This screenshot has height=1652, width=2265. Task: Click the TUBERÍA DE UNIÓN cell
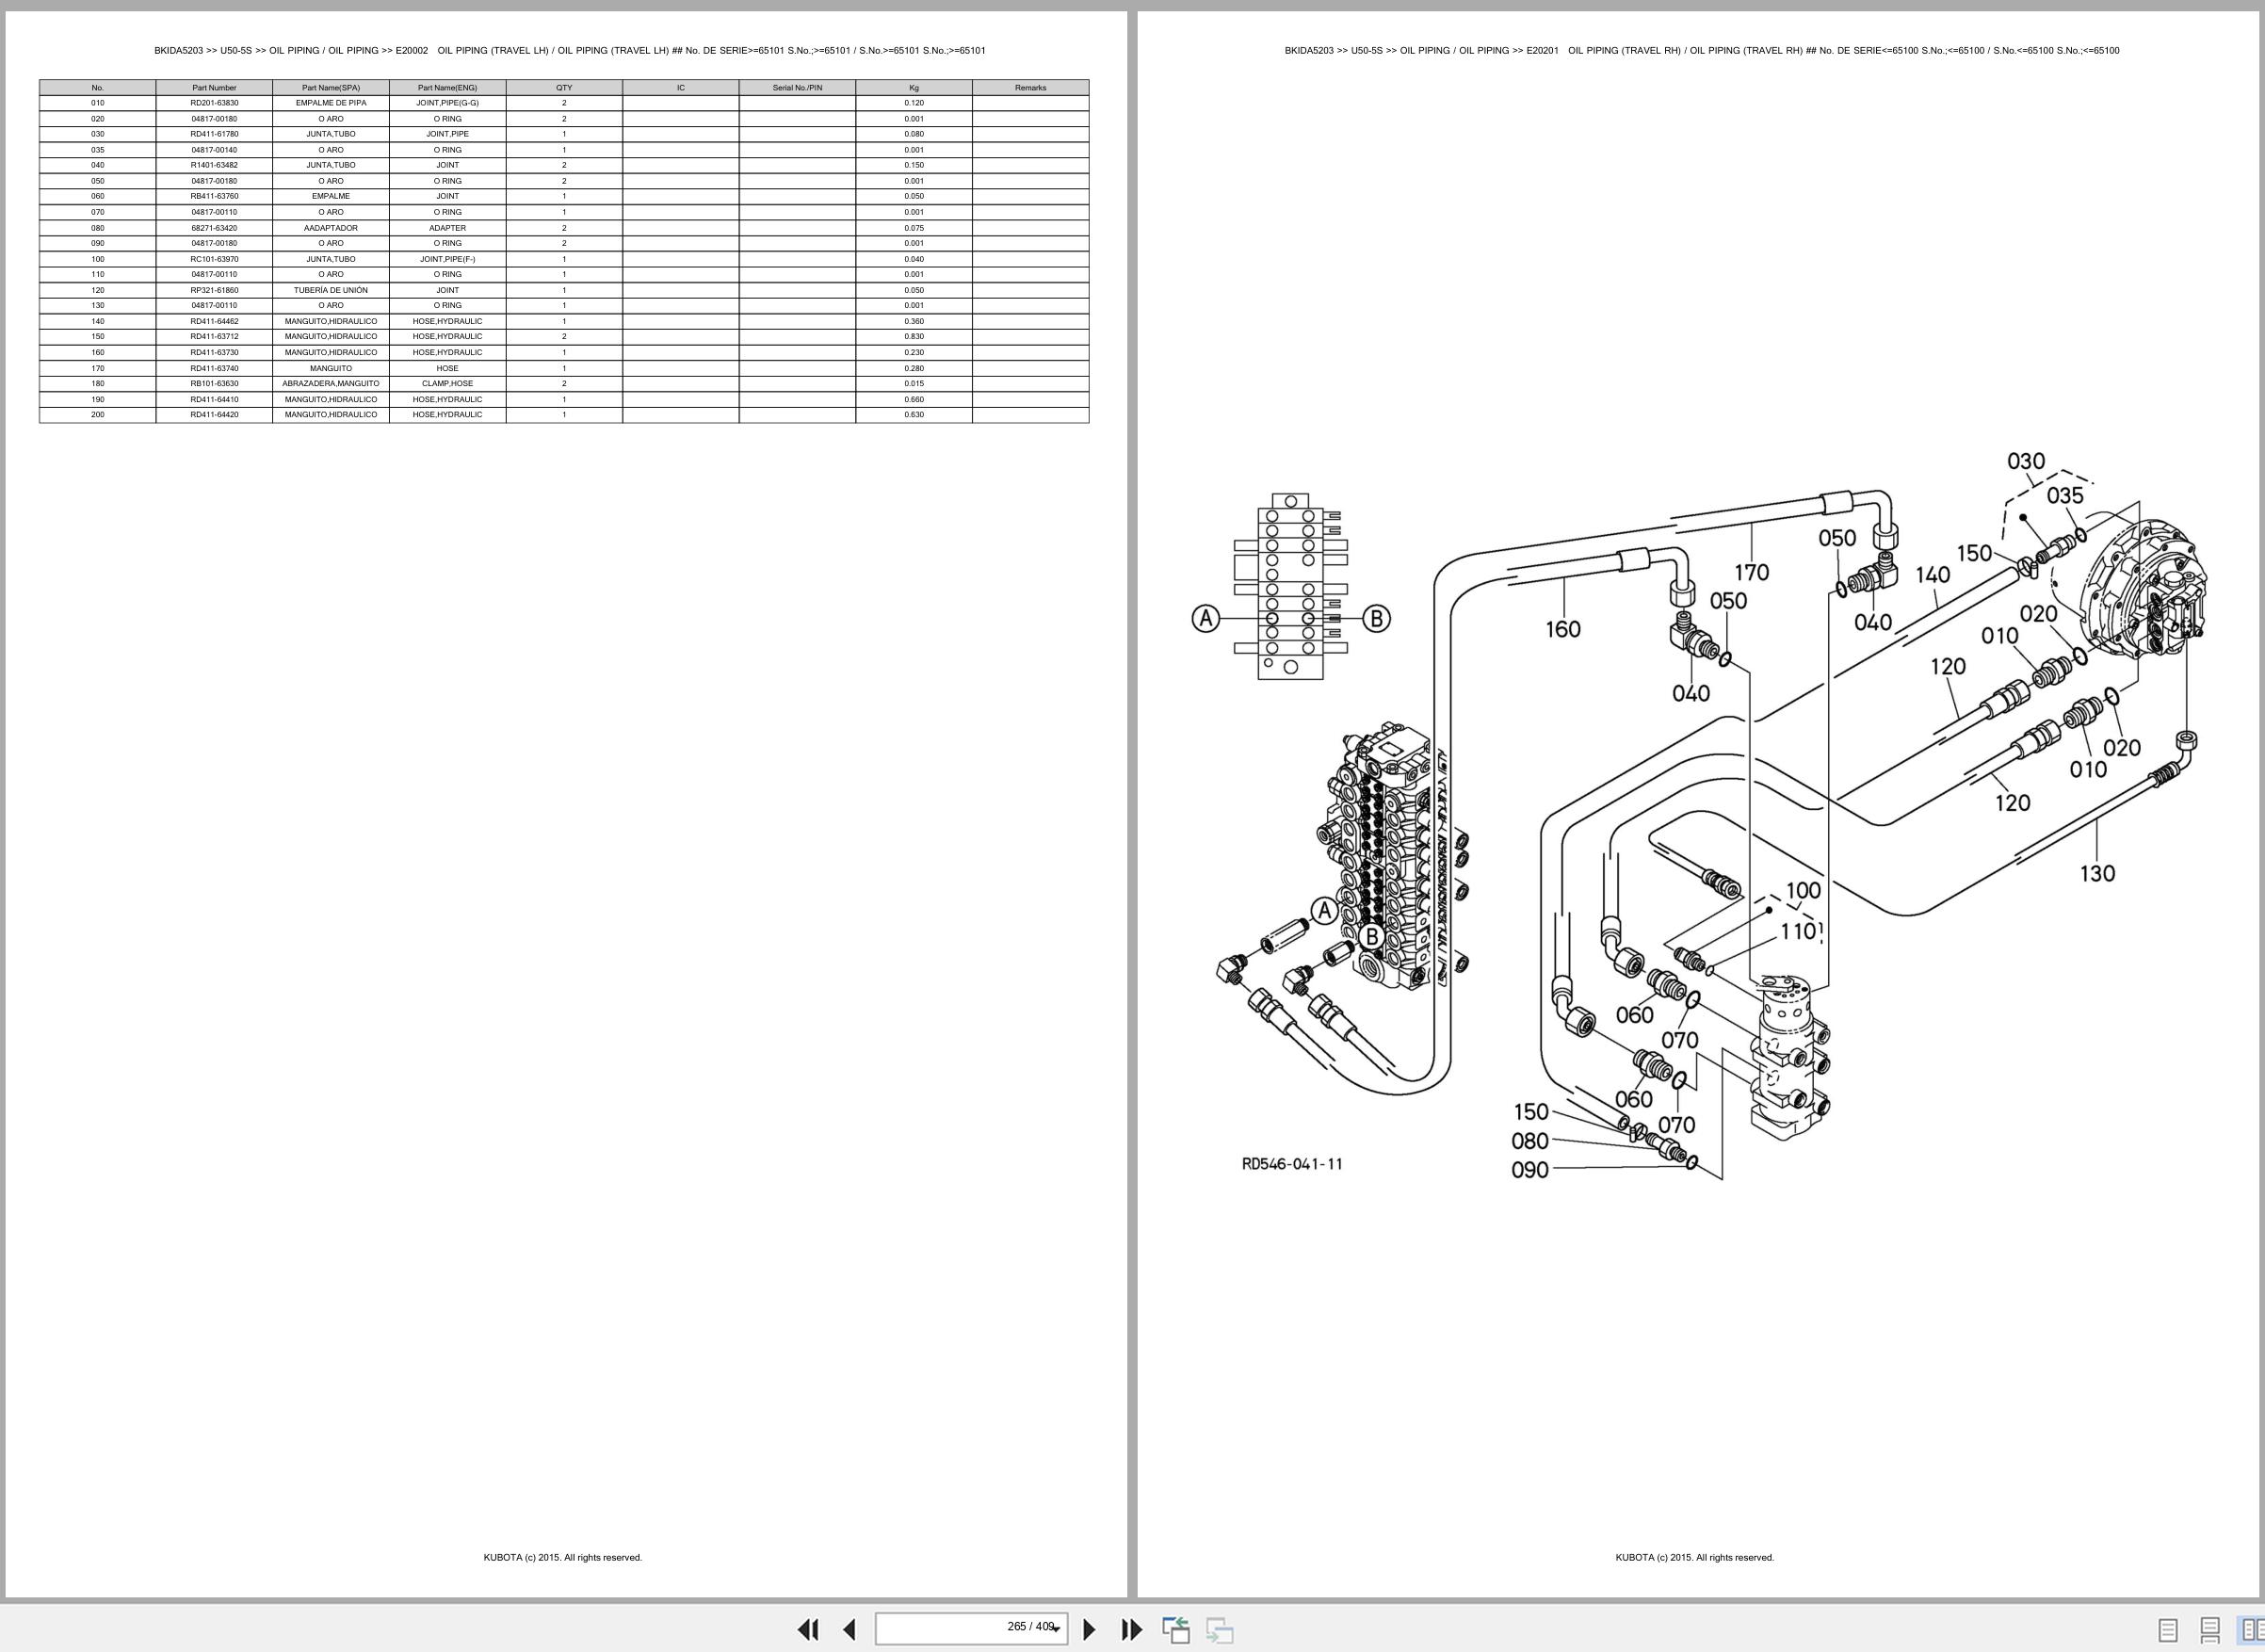point(331,290)
